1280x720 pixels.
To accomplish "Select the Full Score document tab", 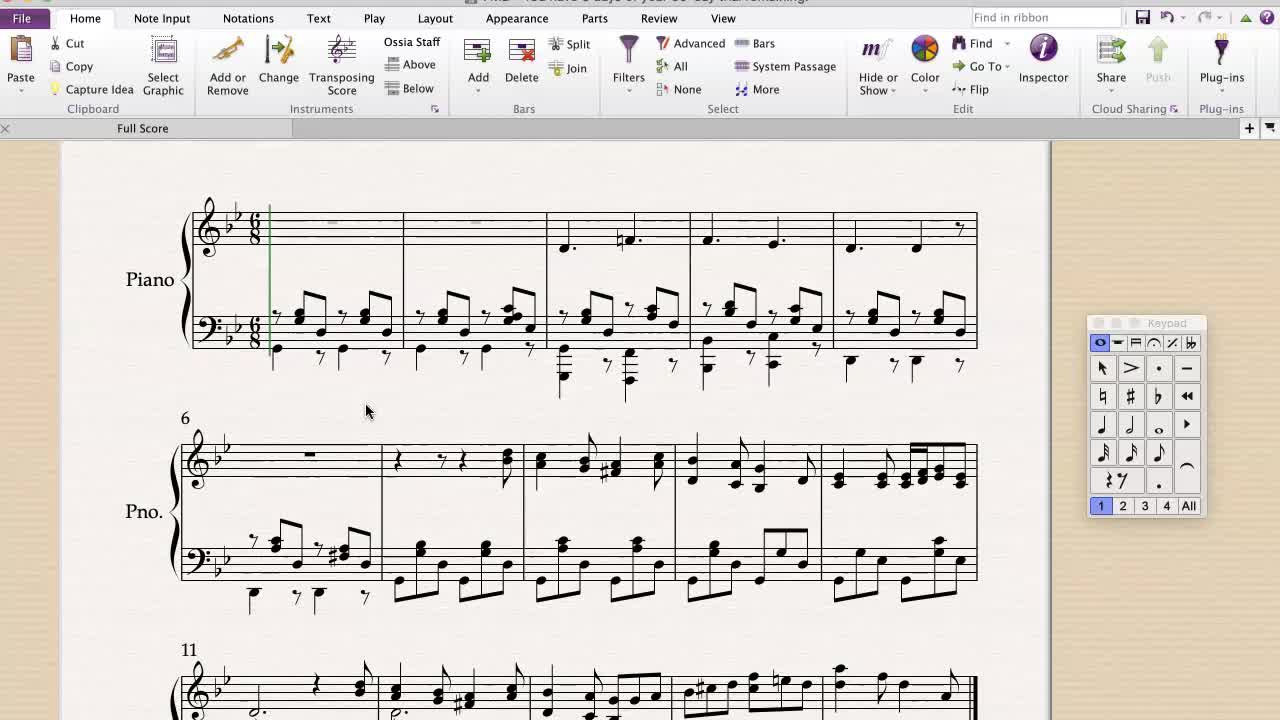I will pyautogui.click(x=143, y=128).
